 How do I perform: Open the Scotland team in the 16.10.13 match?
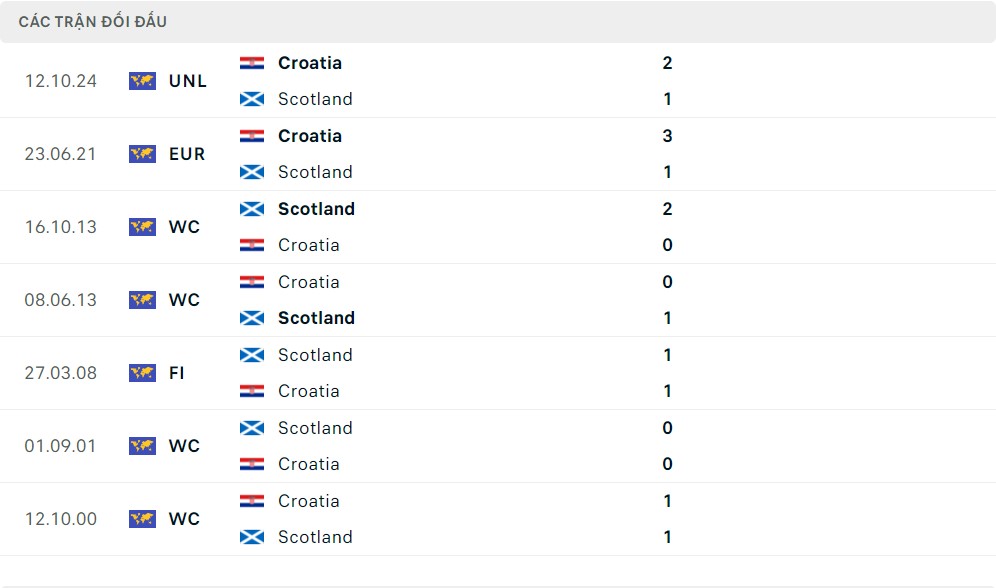316,209
